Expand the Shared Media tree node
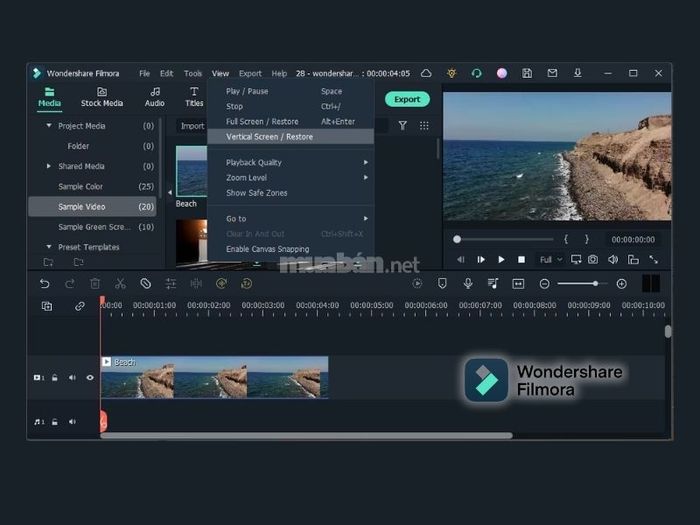Viewport: 700px width, 525px height. 49,166
